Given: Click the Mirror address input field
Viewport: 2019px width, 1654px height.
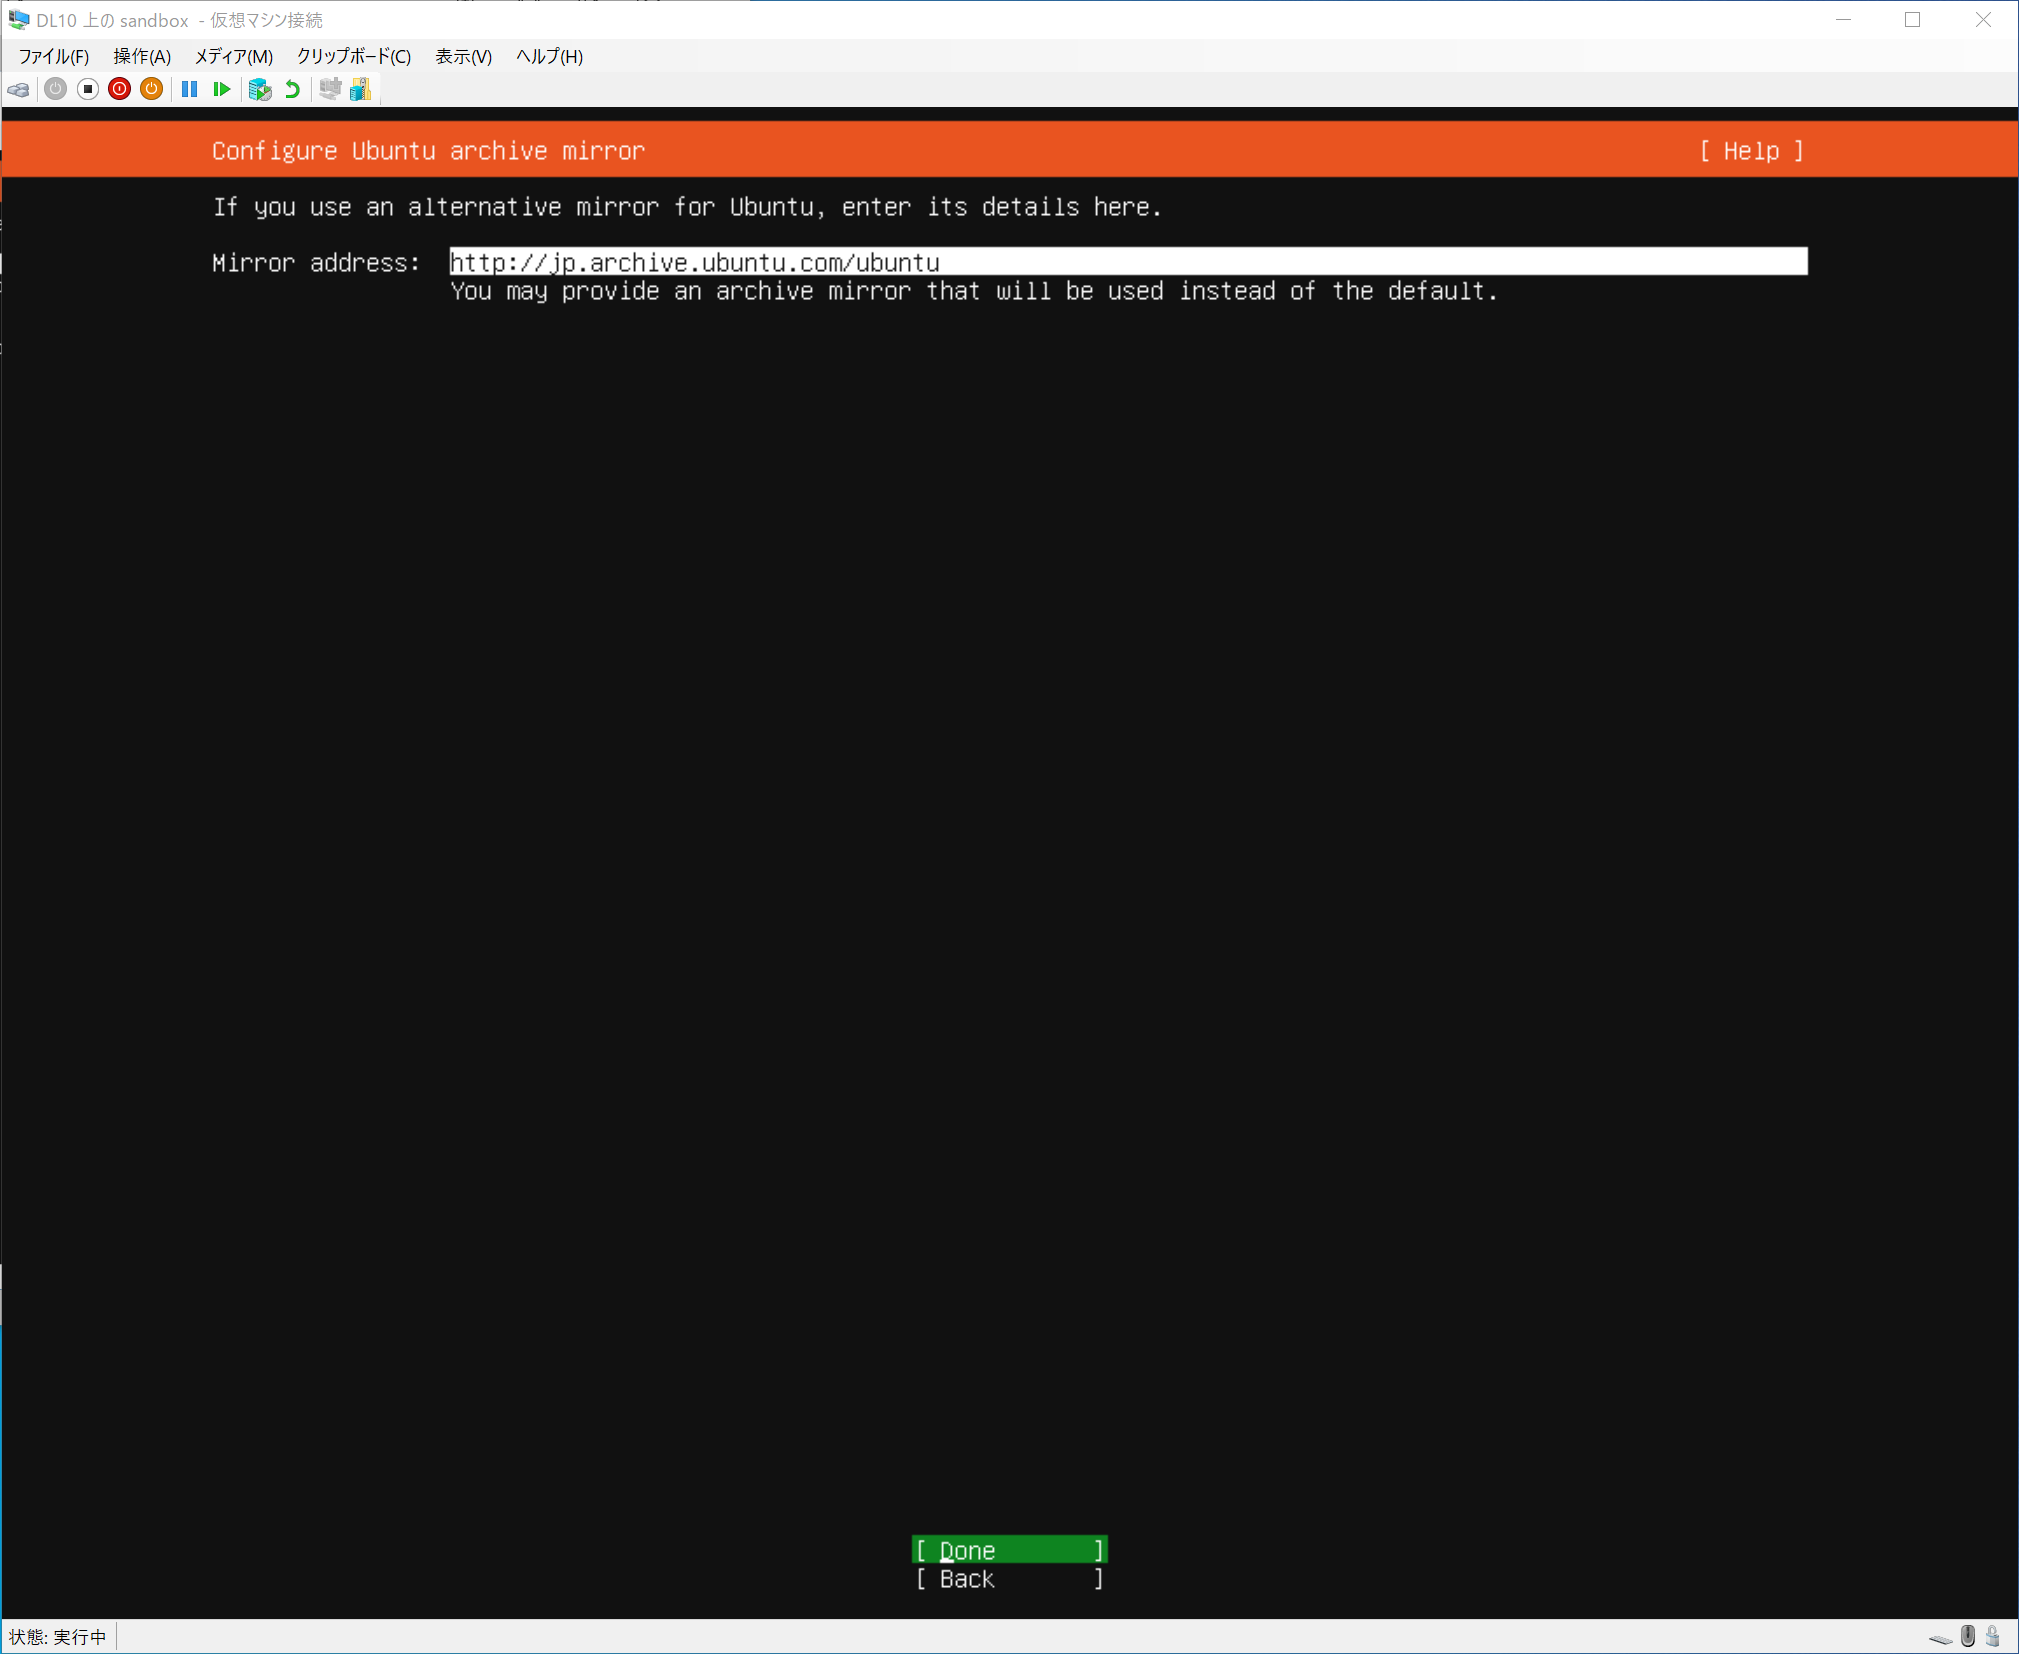Looking at the screenshot, I should click(1127, 262).
